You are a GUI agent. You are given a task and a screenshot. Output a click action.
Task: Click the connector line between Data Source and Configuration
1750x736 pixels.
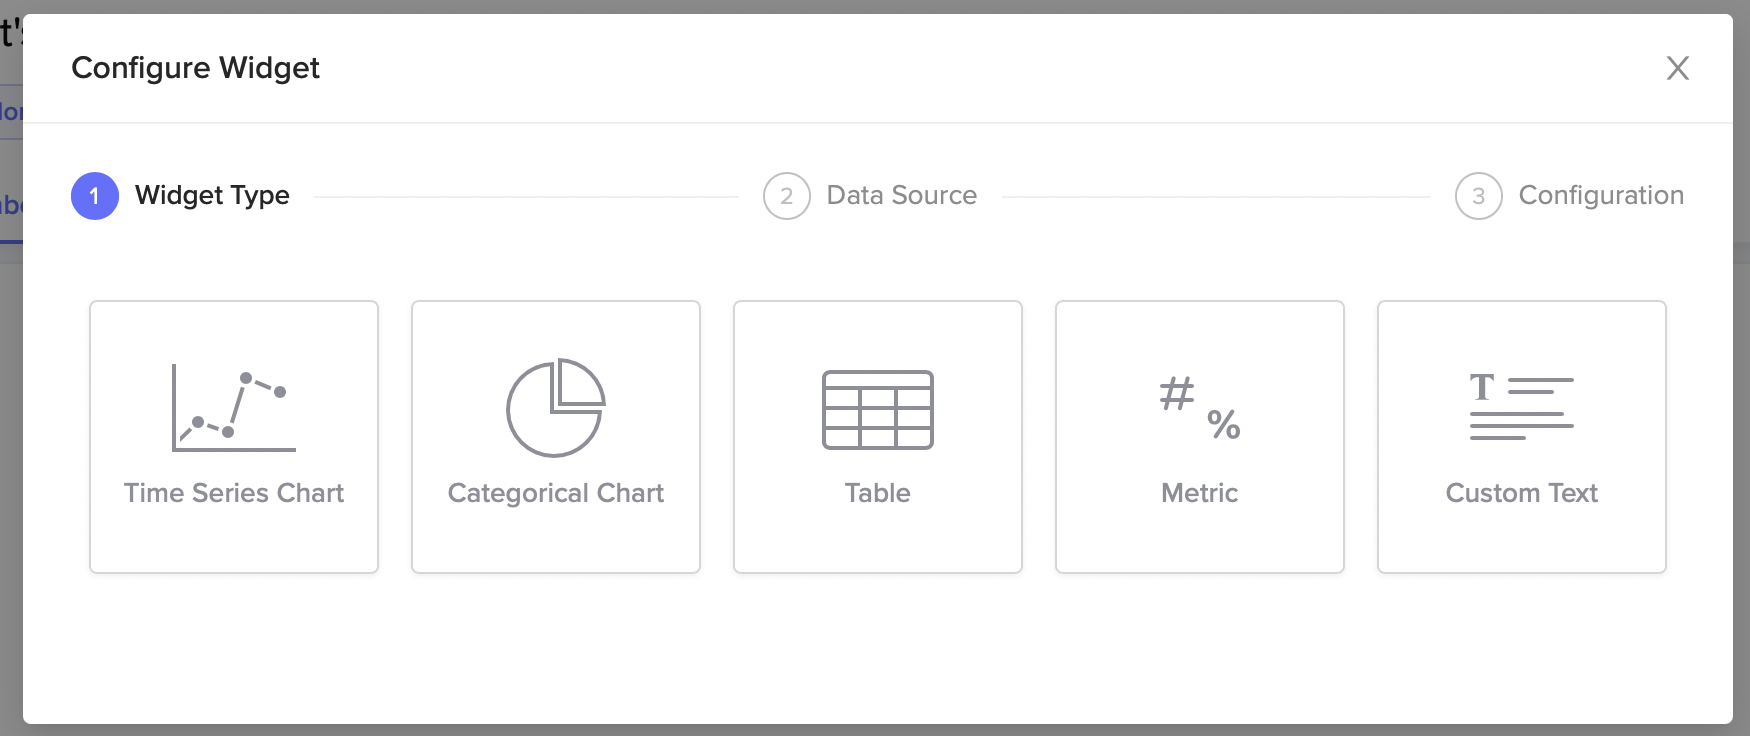pyautogui.click(x=1216, y=197)
